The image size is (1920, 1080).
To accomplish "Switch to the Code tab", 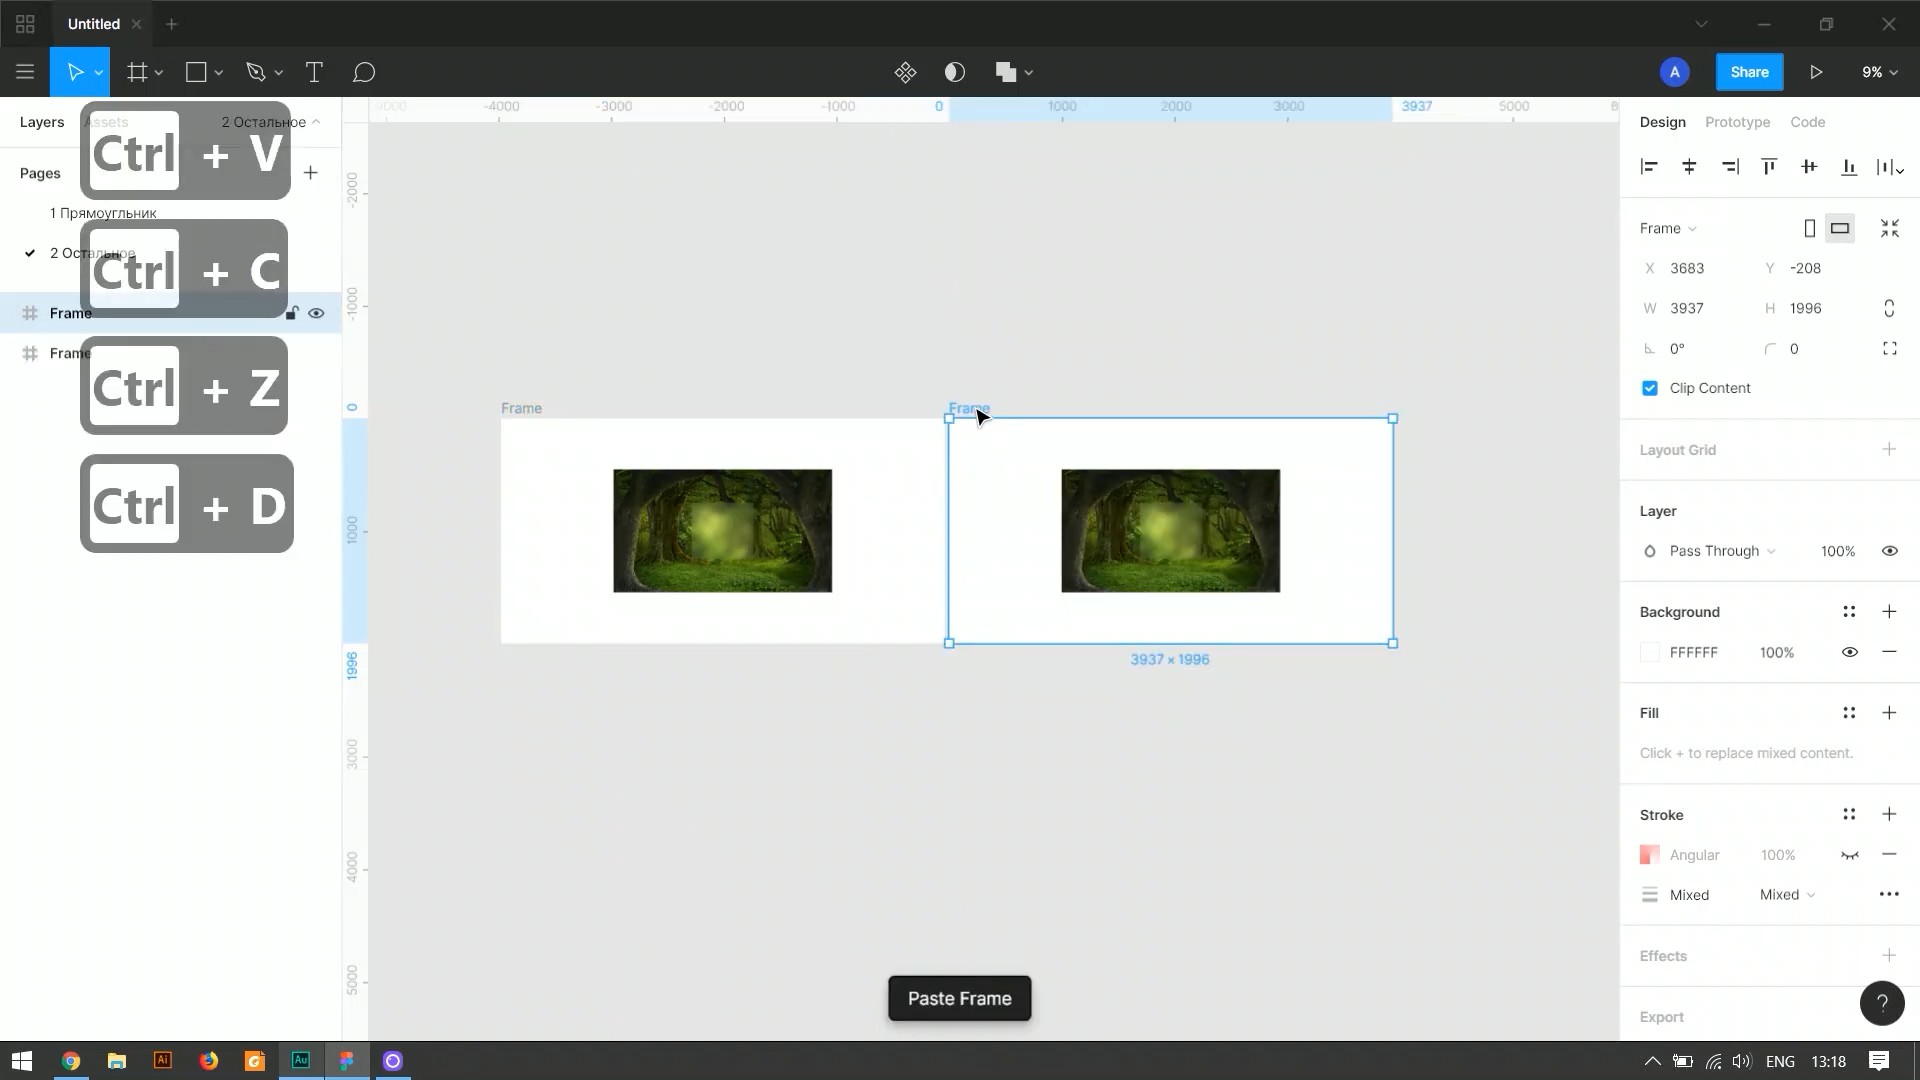I will click(1807, 122).
